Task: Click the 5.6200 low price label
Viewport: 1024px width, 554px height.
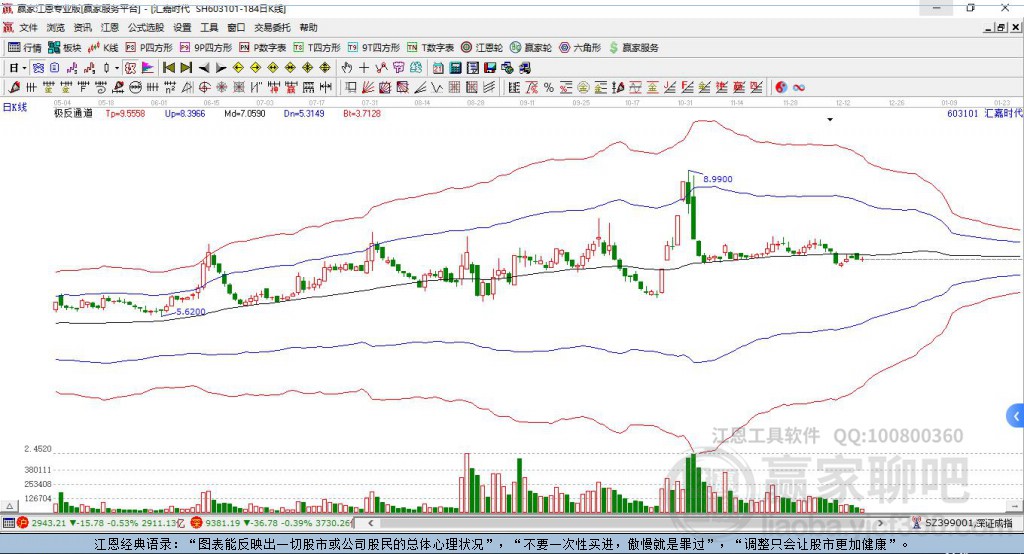Action: [191, 312]
